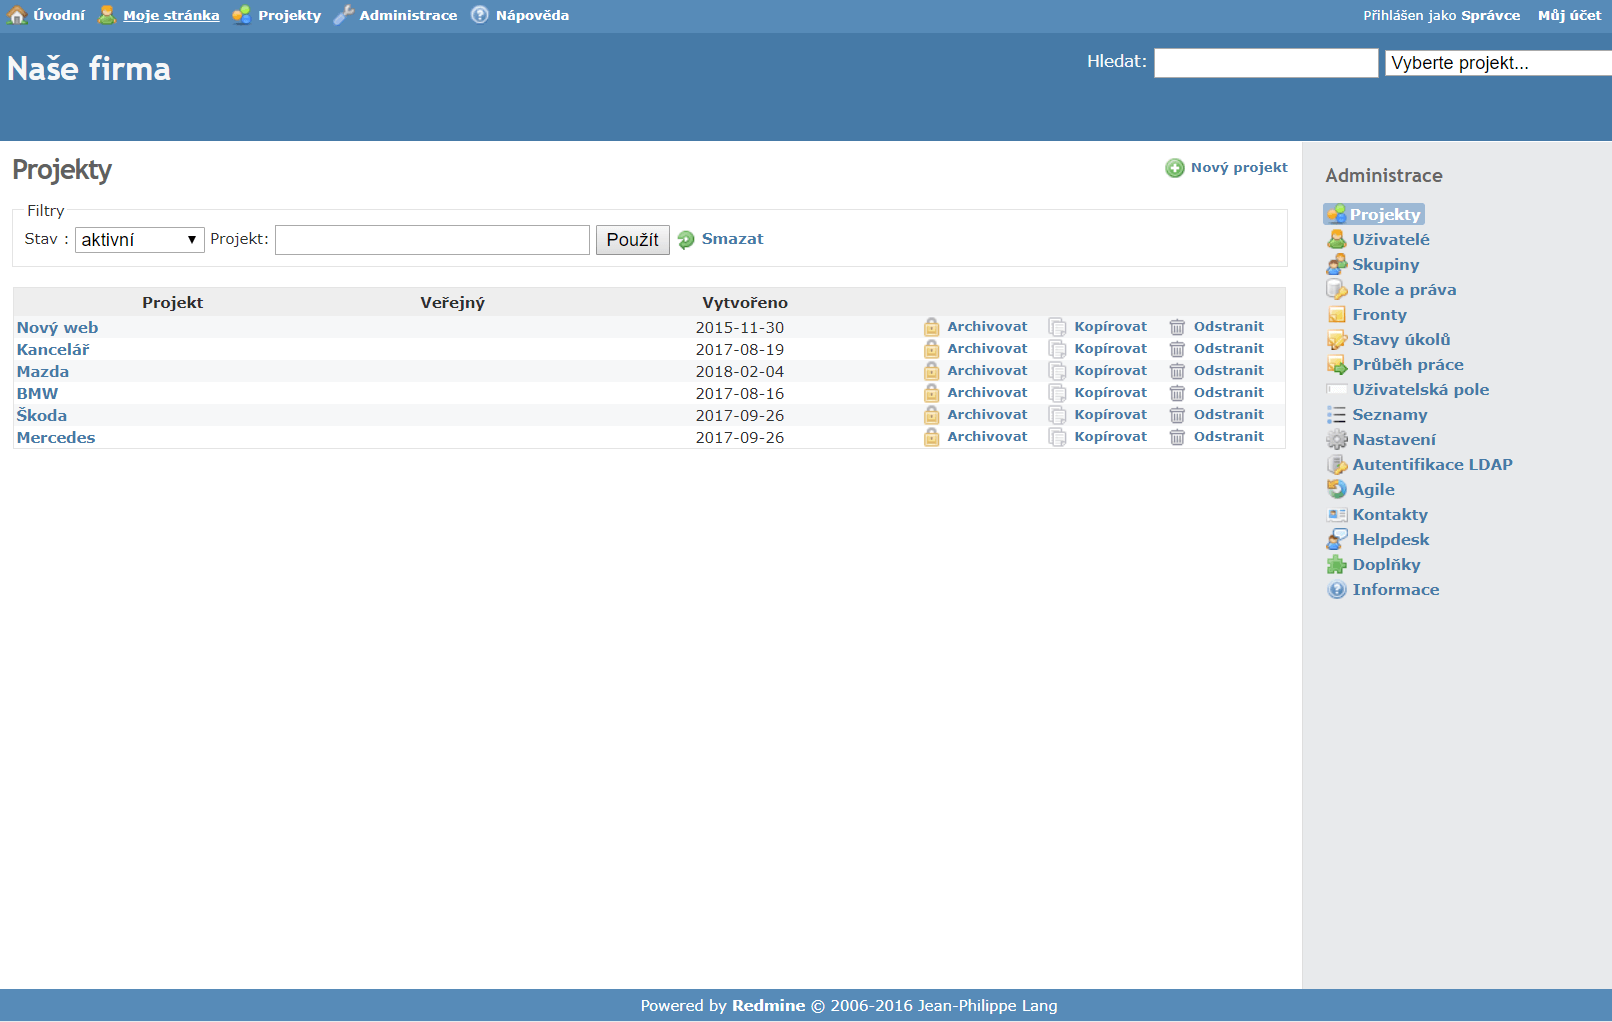Click the Informace icon in the sidebar

pos(1337,589)
